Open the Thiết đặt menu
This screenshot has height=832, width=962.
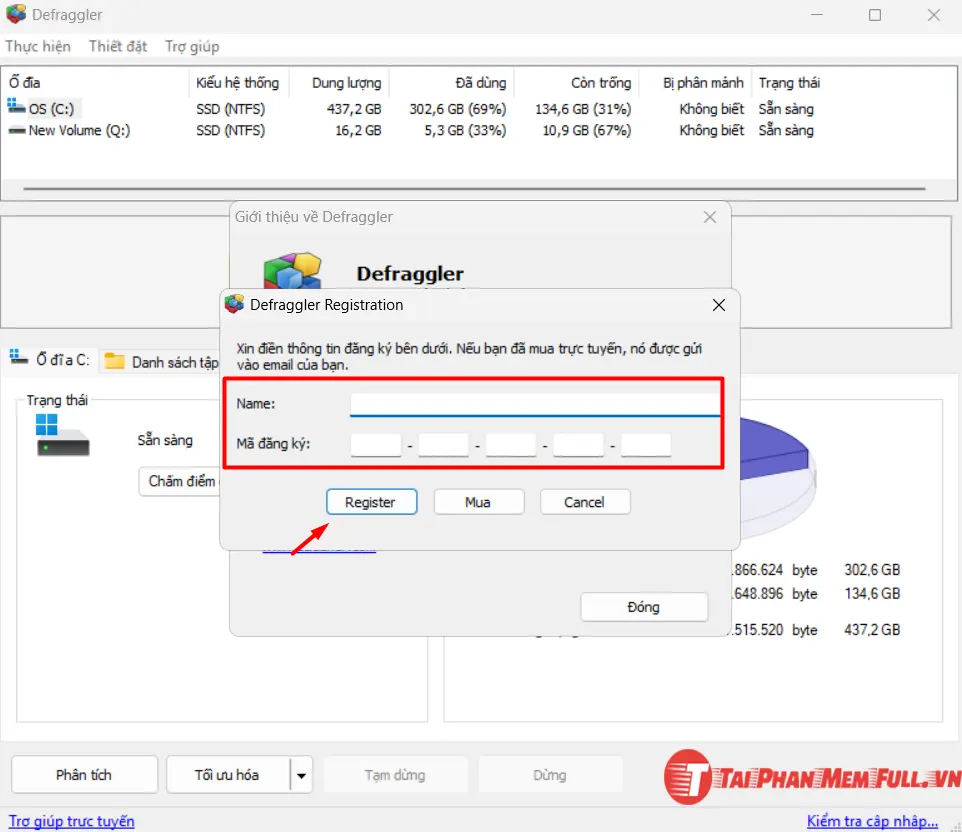118,46
